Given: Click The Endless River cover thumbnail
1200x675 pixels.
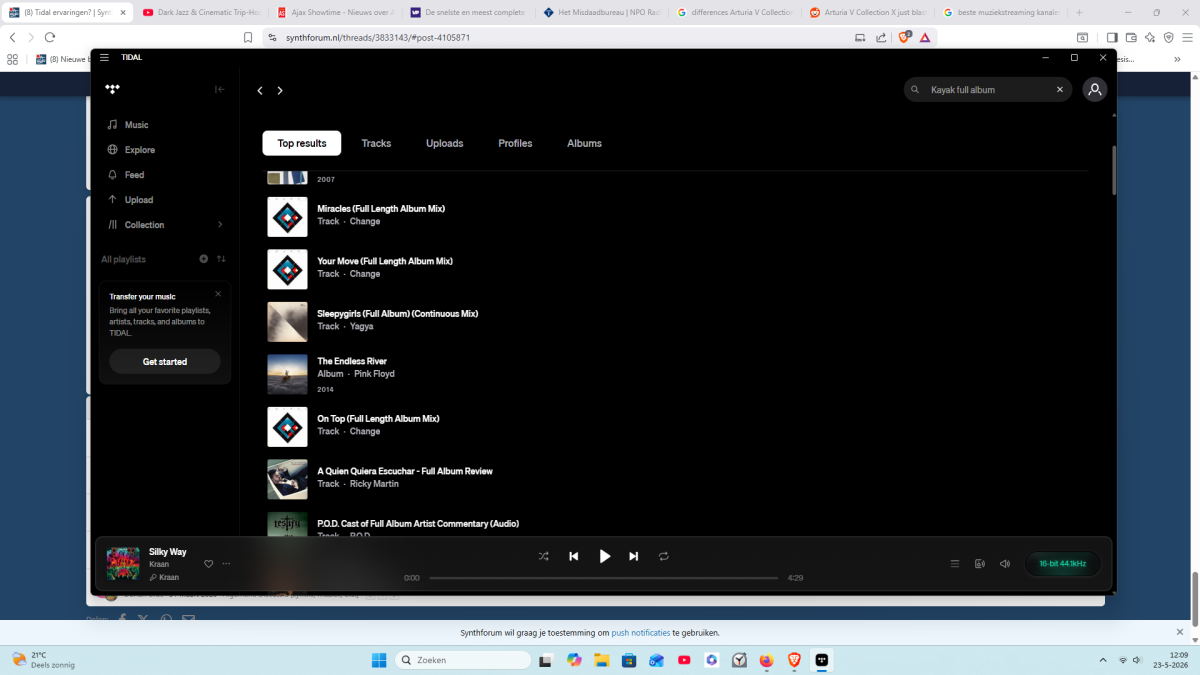Looking at the screenshot, I should click(287, 375).
